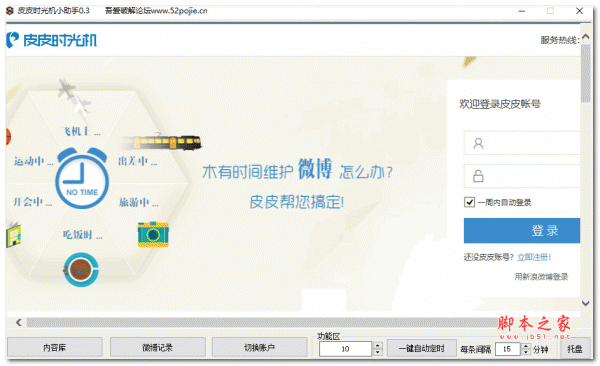
Task: Click the 一键自动定时 button
Action: pyautogui.click(x=422, y=348)
